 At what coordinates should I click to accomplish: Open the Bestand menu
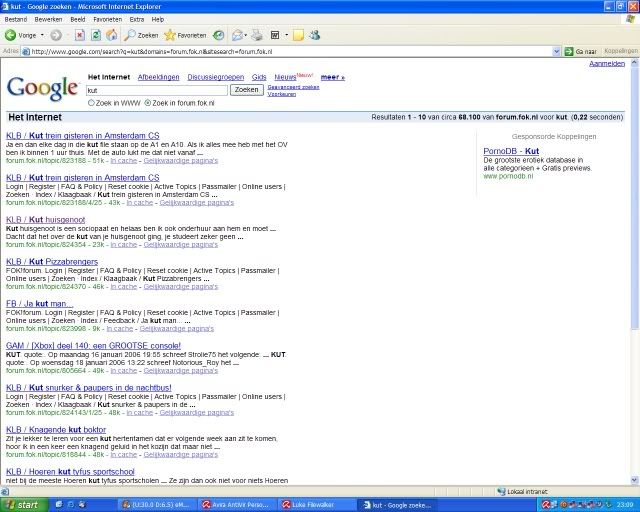pos(16,19)
